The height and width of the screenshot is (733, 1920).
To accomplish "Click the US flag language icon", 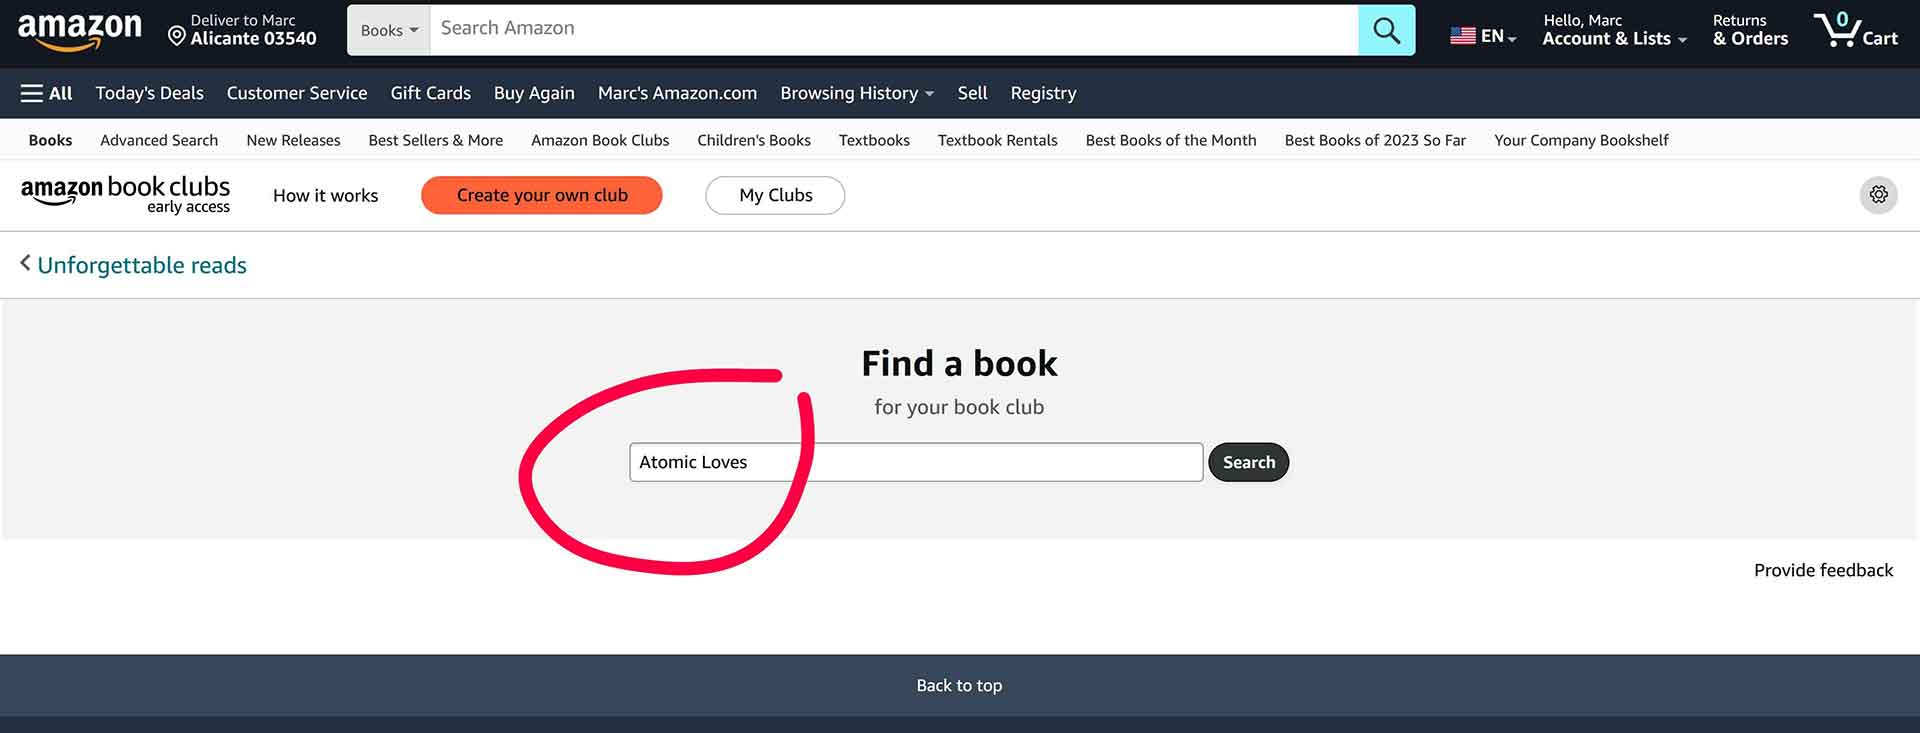I will tap(1462, 36).
